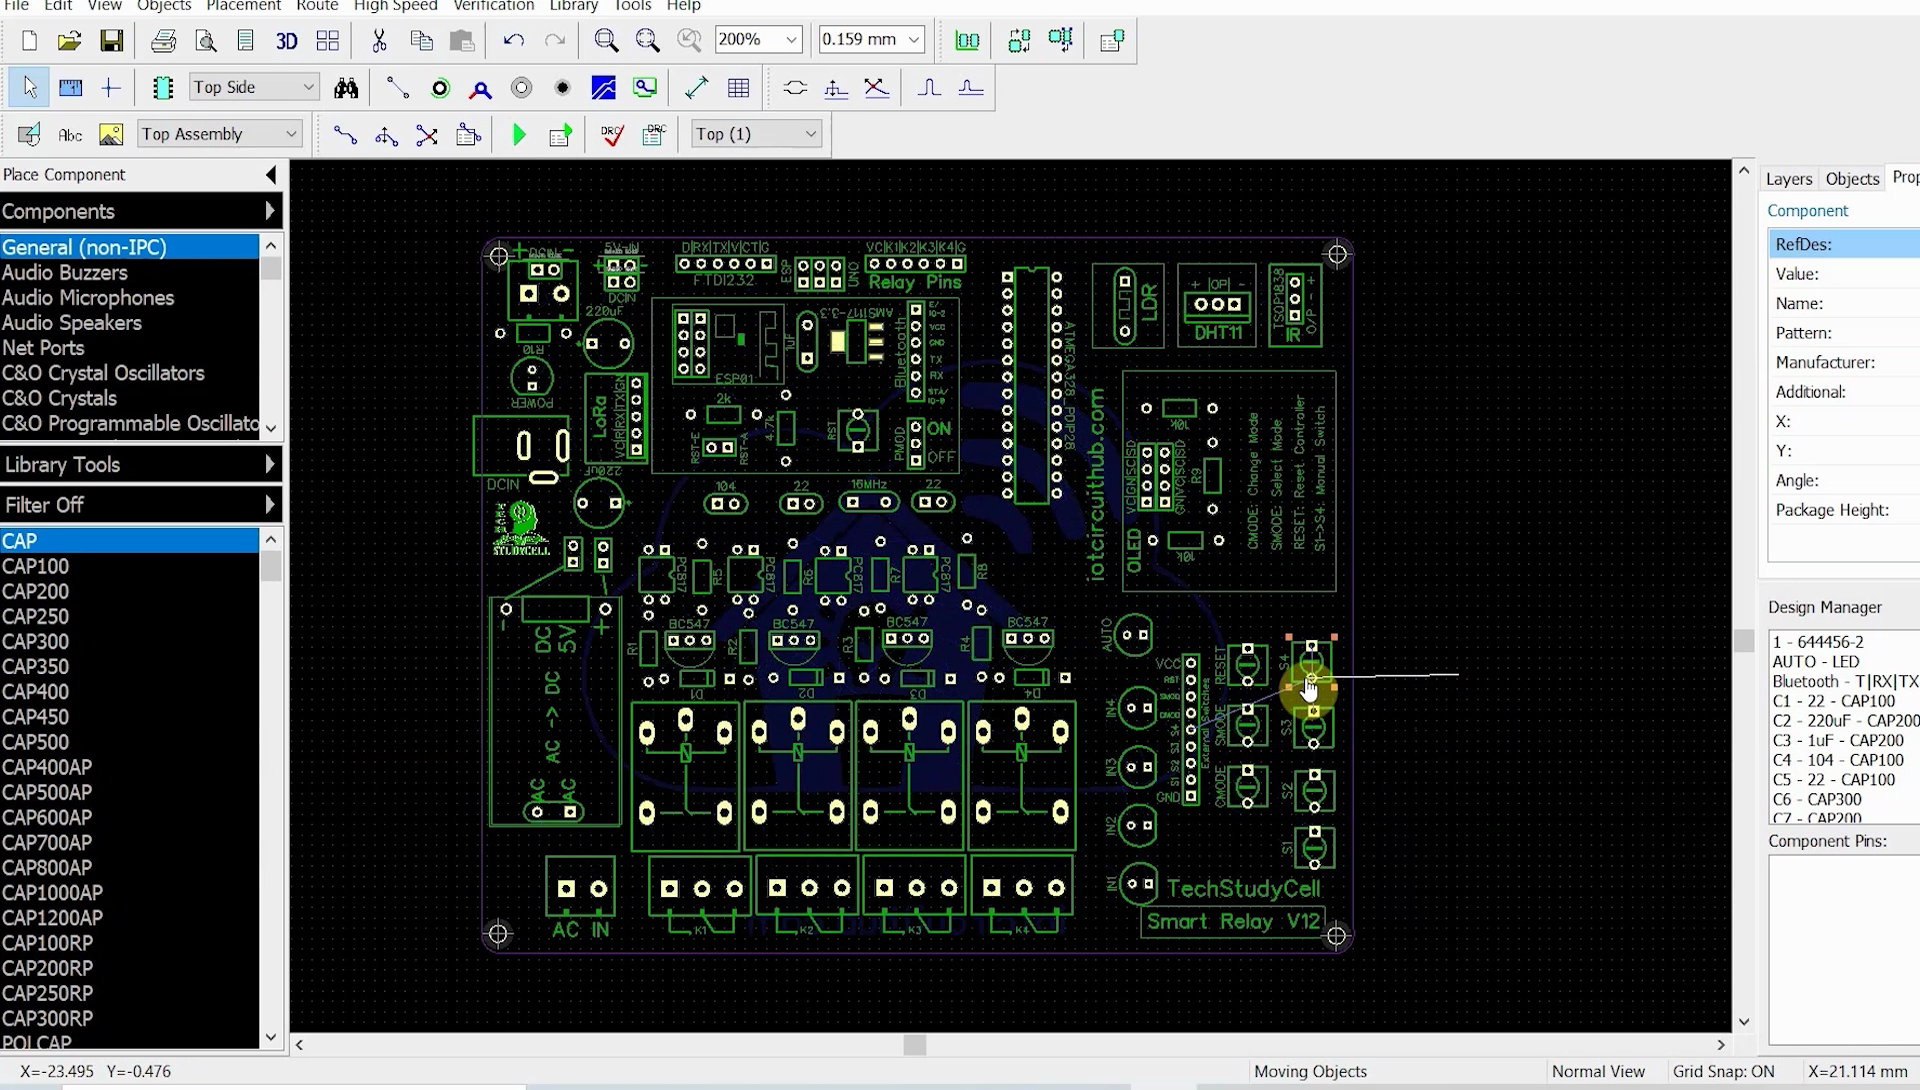This screenshot has width=1920, height=1090.
Task: Open the 3D board preview
Action: tap(287, 41)
